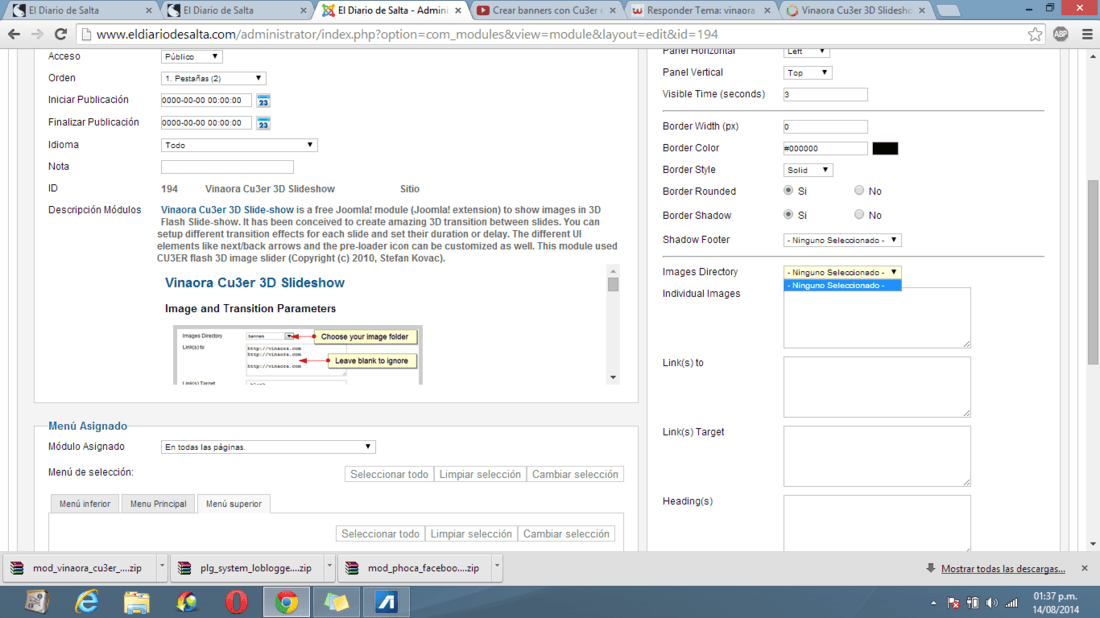Click upper Limpiar selección button
Screen dimensions: 1100x618
point(480,474)
